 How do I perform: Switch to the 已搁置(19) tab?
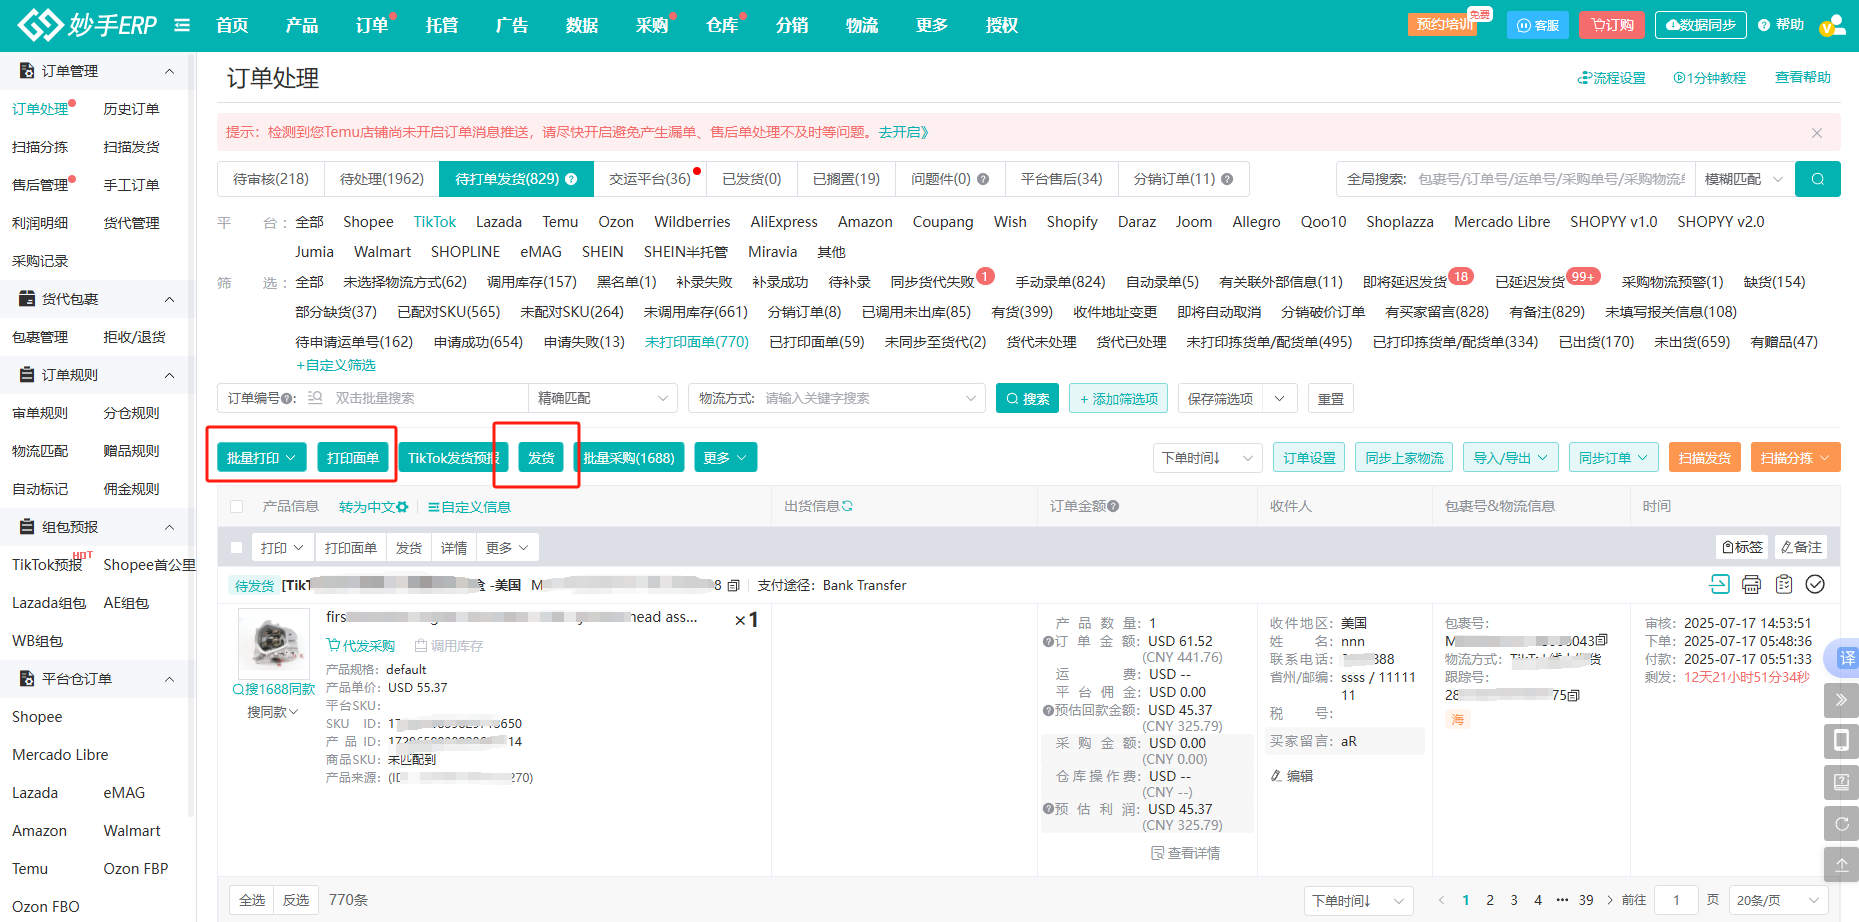click(846, 179)
